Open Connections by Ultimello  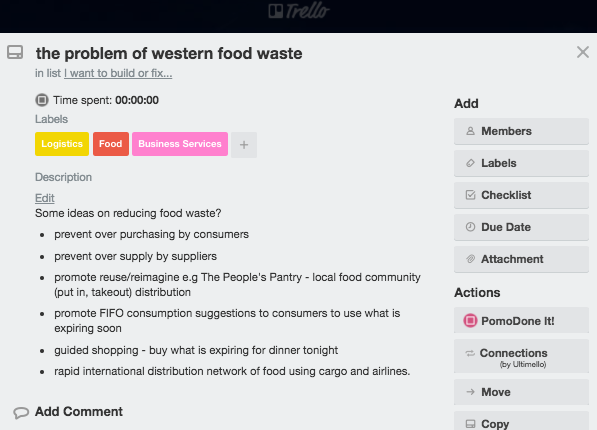521,356
